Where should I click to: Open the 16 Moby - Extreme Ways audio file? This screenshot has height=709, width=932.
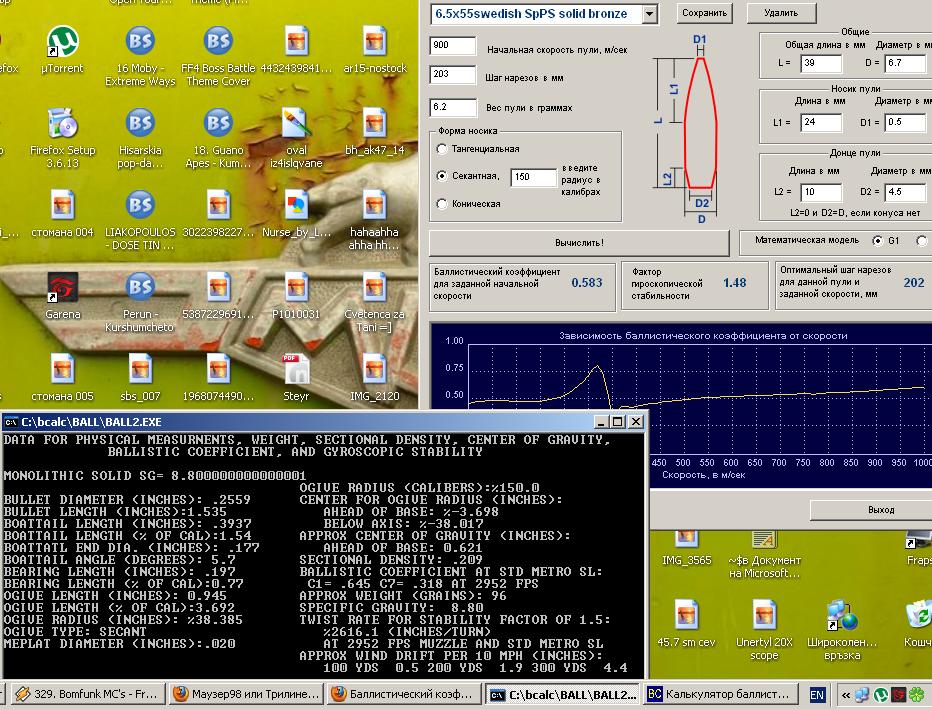point(140,43)
